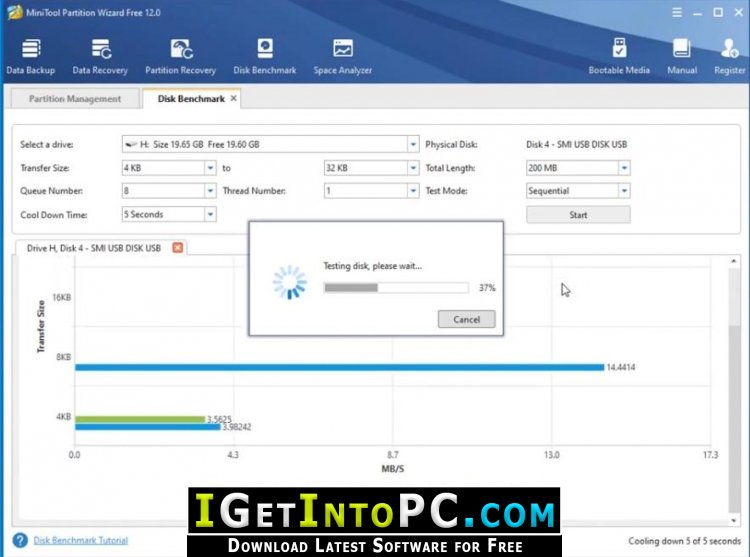The image size is (750, 557).
Task: Open the hamburger menu in title bar
Action: tap(677, 12)
